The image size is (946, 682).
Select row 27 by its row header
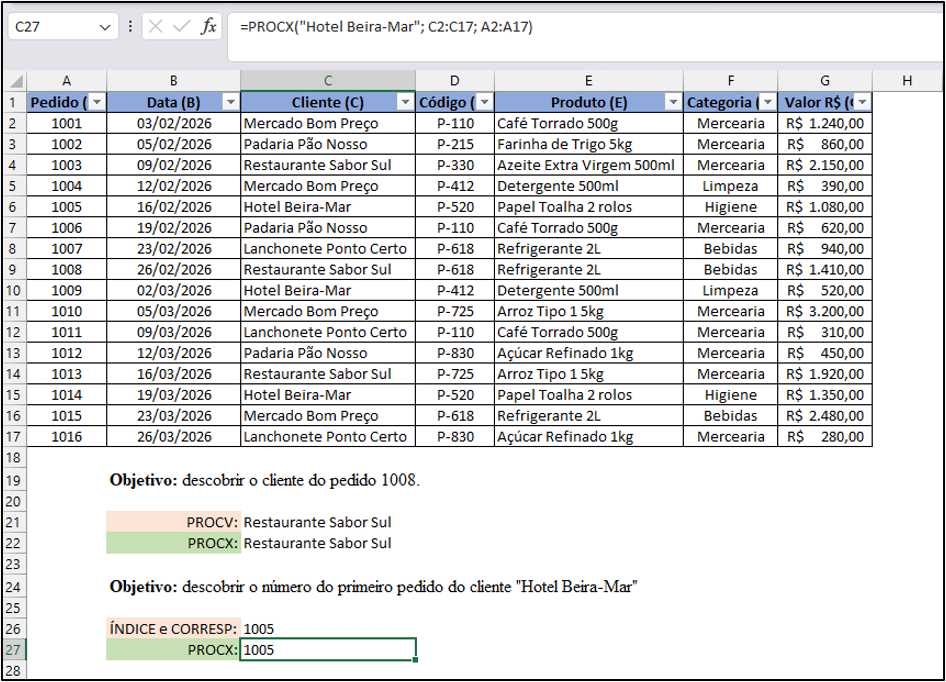click(13, 650)
